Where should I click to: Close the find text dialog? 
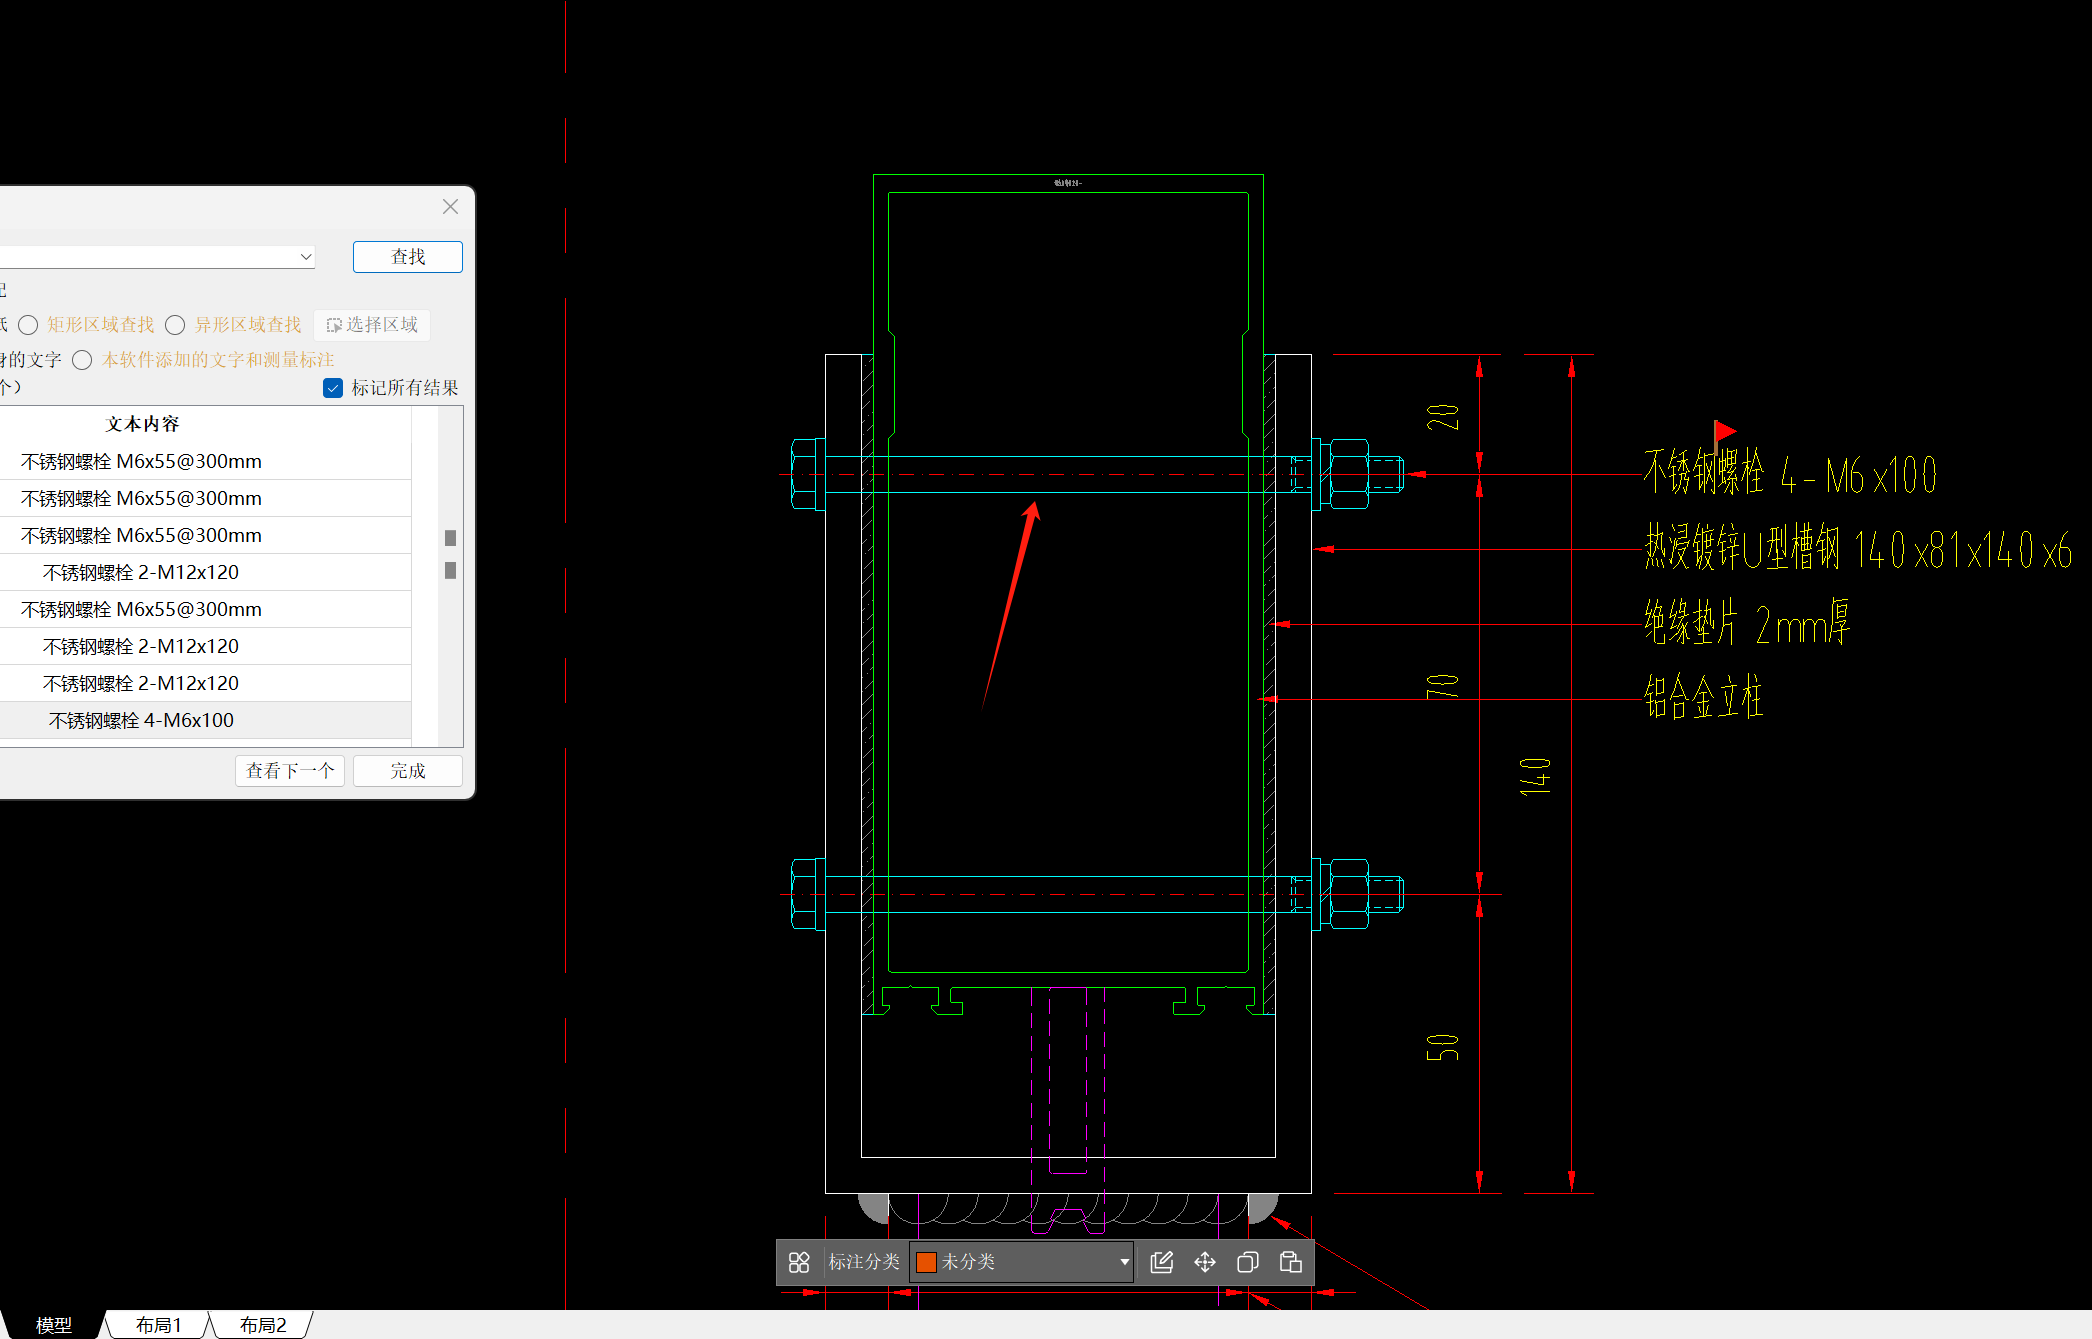coord(450,206)
